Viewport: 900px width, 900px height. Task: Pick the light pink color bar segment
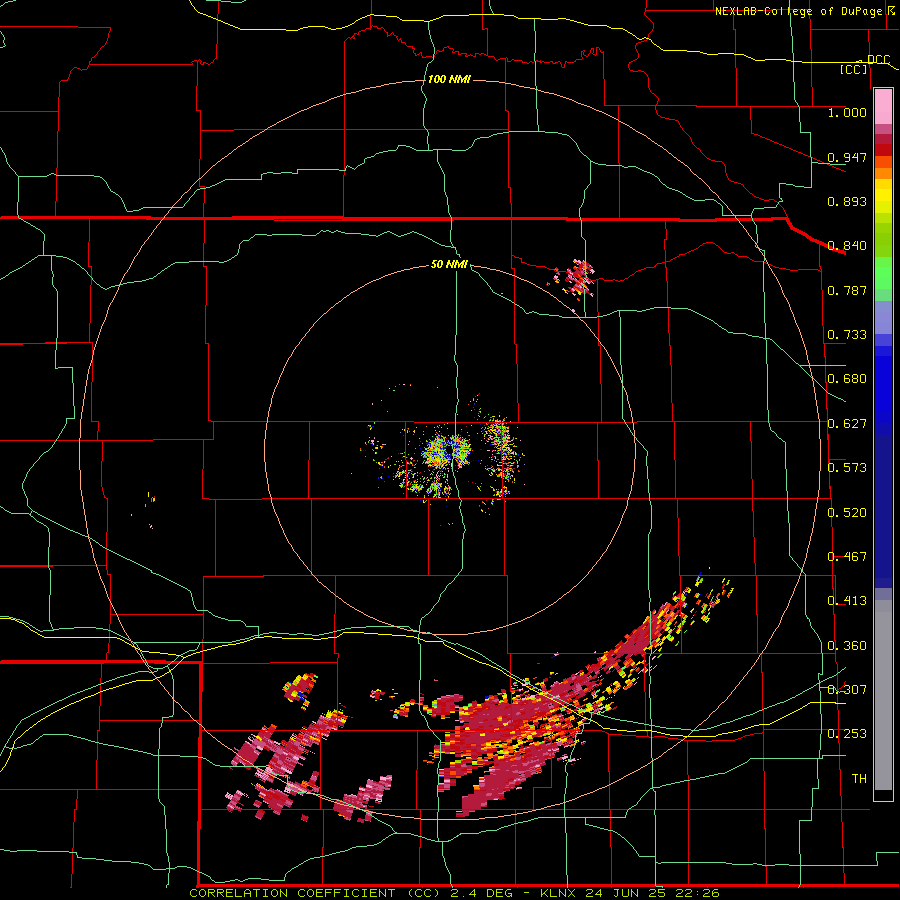(883, 107)
